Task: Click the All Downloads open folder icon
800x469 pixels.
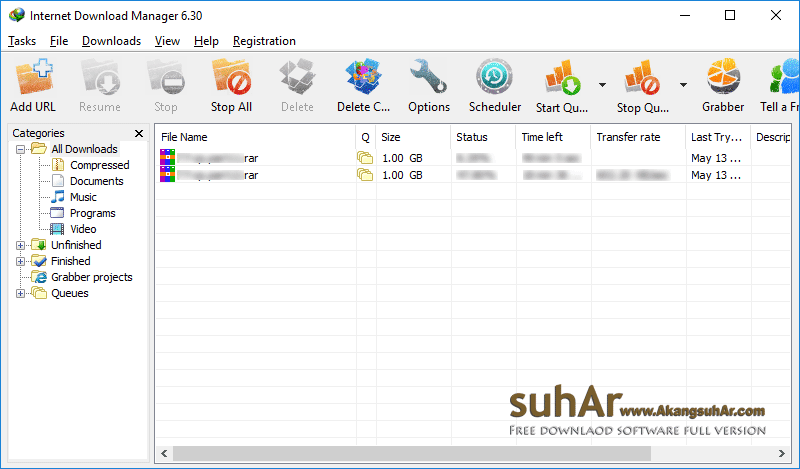Action: [x=39, y=149]
